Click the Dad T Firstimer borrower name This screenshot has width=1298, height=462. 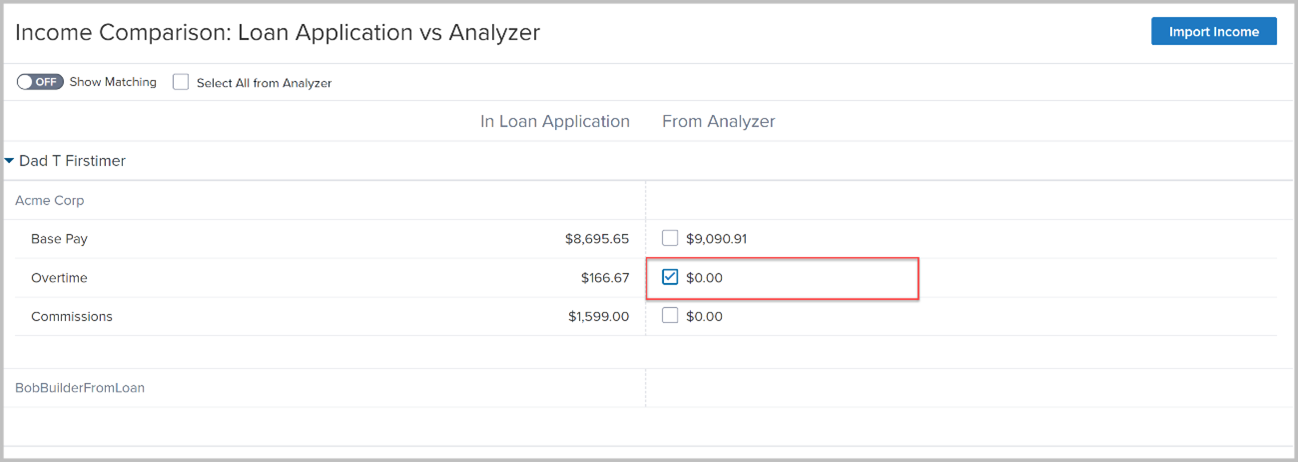(72, 160)
